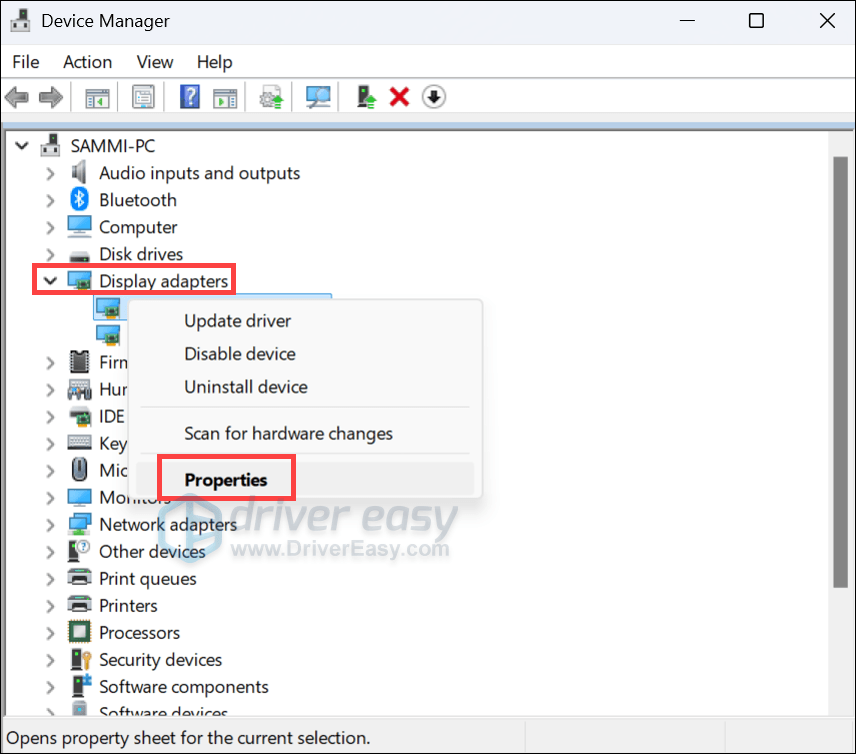Choose Properties from the context menu
Screen dimensions: 856x754
[x=226, y=480]
